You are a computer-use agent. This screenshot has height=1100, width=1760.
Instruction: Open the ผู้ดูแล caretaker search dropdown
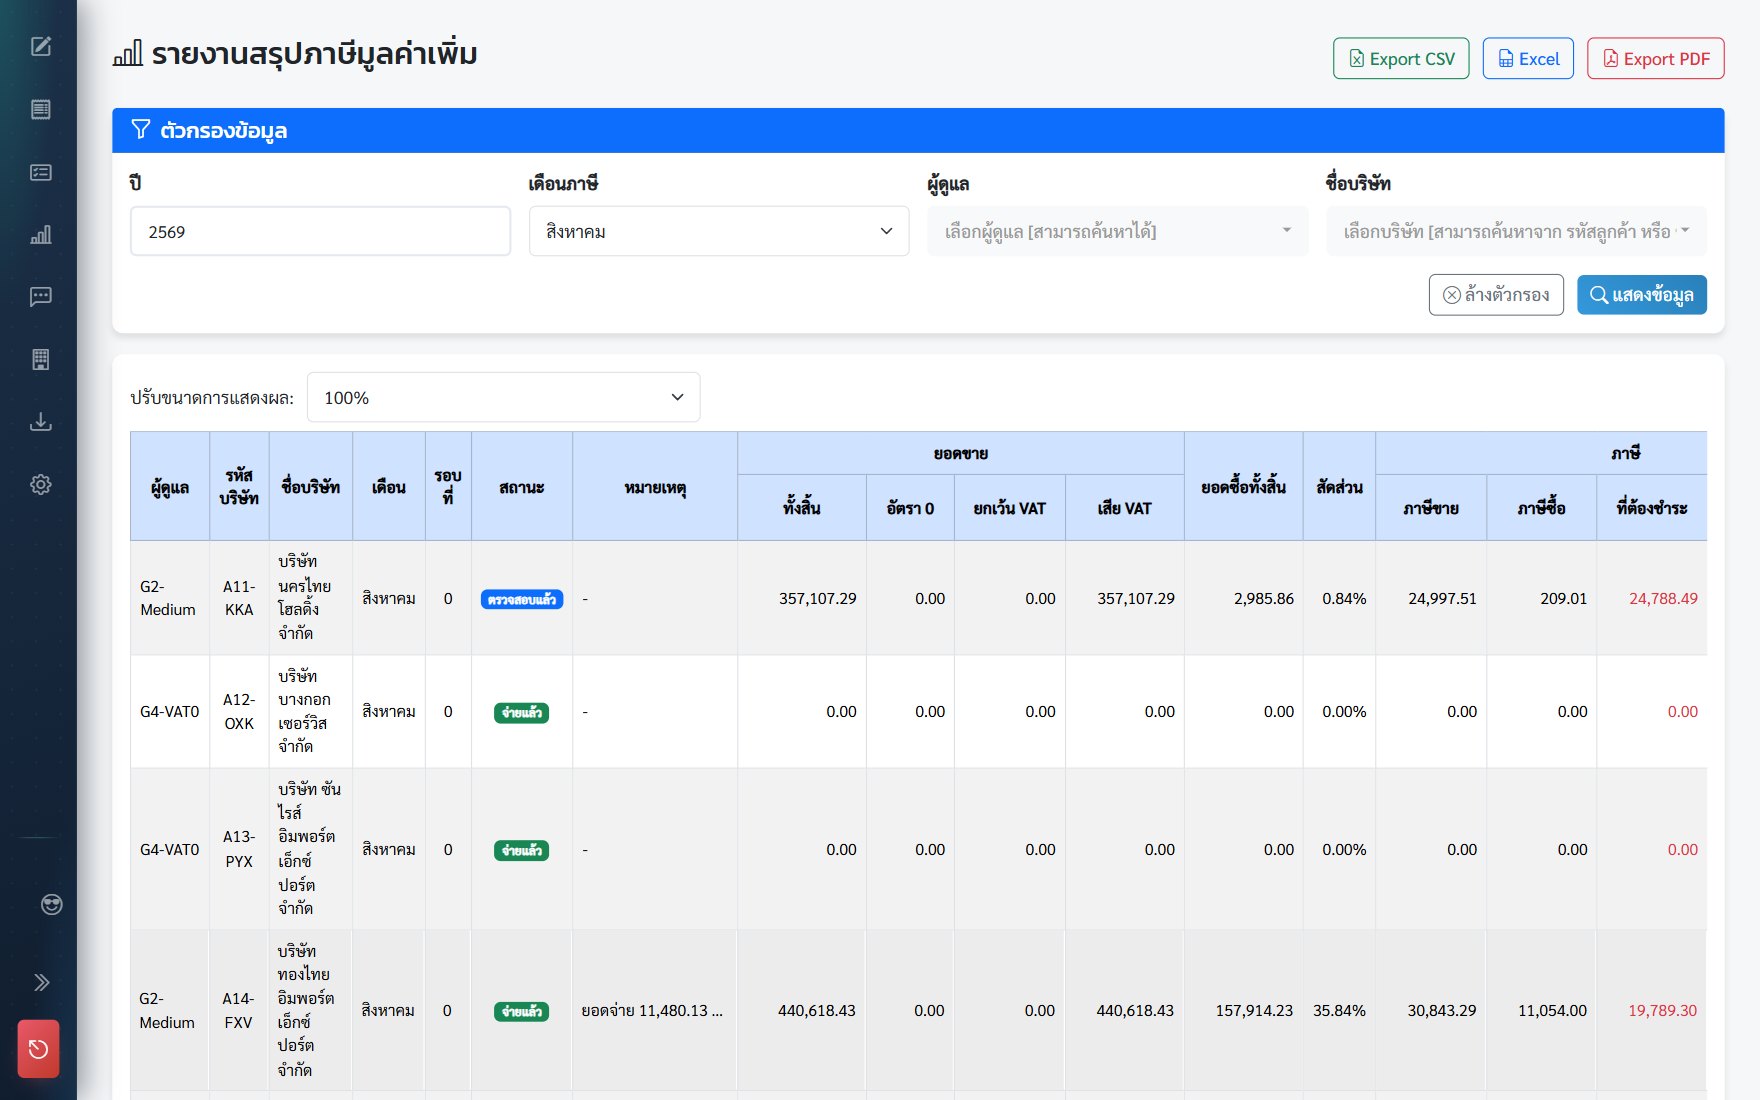click(x=1118, y=231)
